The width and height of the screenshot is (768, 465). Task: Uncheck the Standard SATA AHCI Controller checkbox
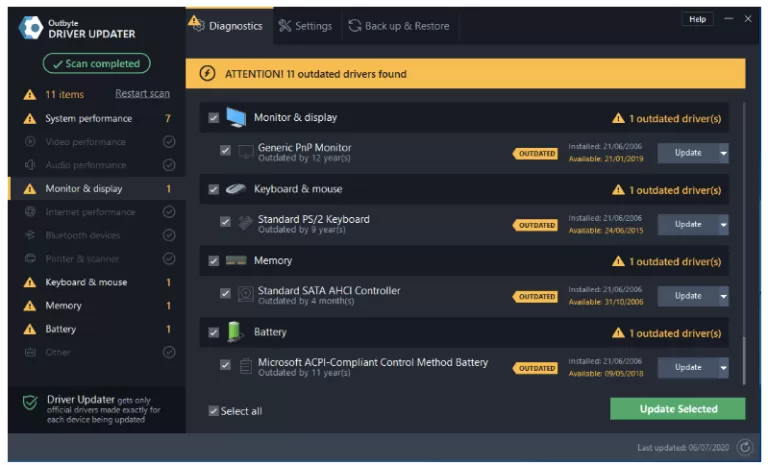(x=225, y=294)
